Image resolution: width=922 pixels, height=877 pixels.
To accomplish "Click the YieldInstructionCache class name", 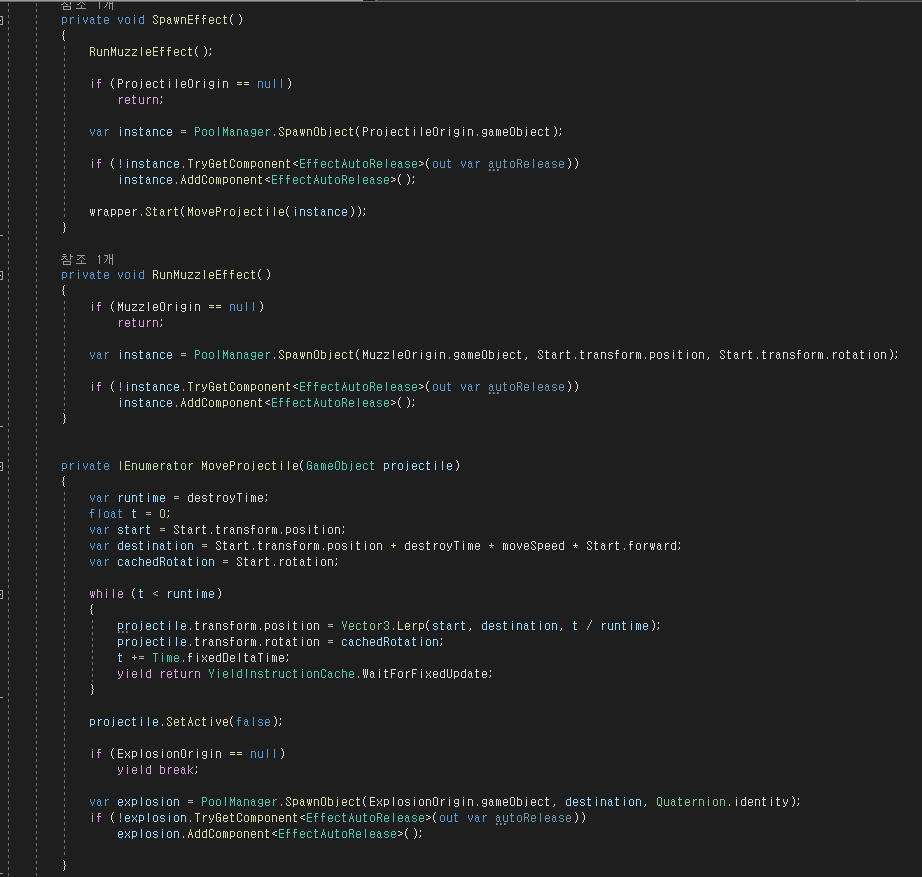I will [280, 674].
